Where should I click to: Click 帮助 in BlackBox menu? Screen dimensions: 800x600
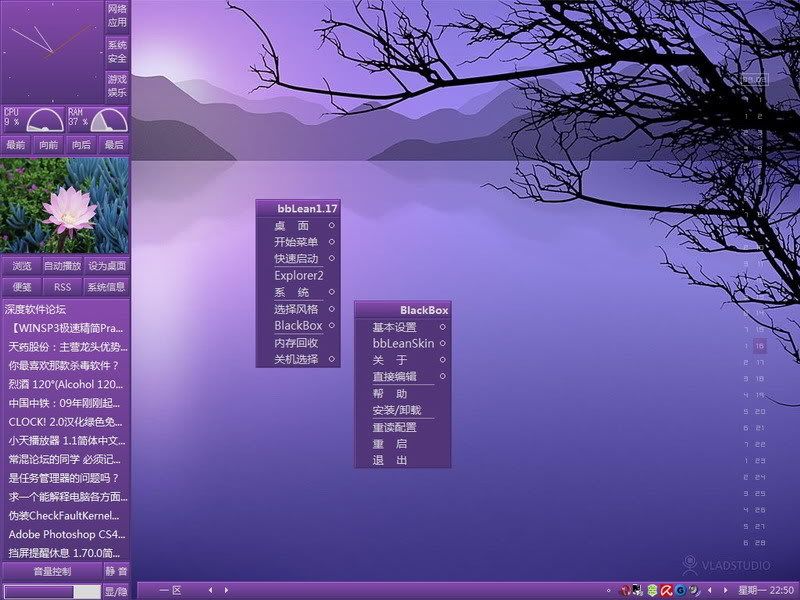pyautogui.click(x=403, y=394)
